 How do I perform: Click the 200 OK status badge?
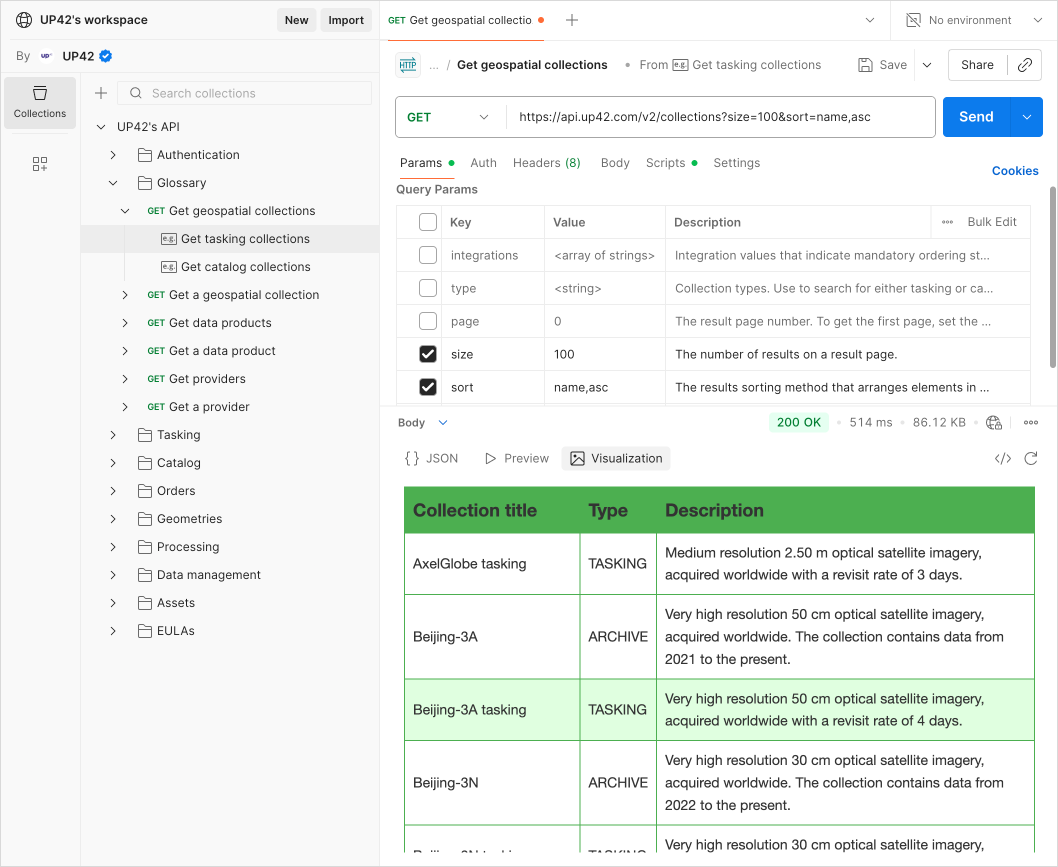point(798,422)
